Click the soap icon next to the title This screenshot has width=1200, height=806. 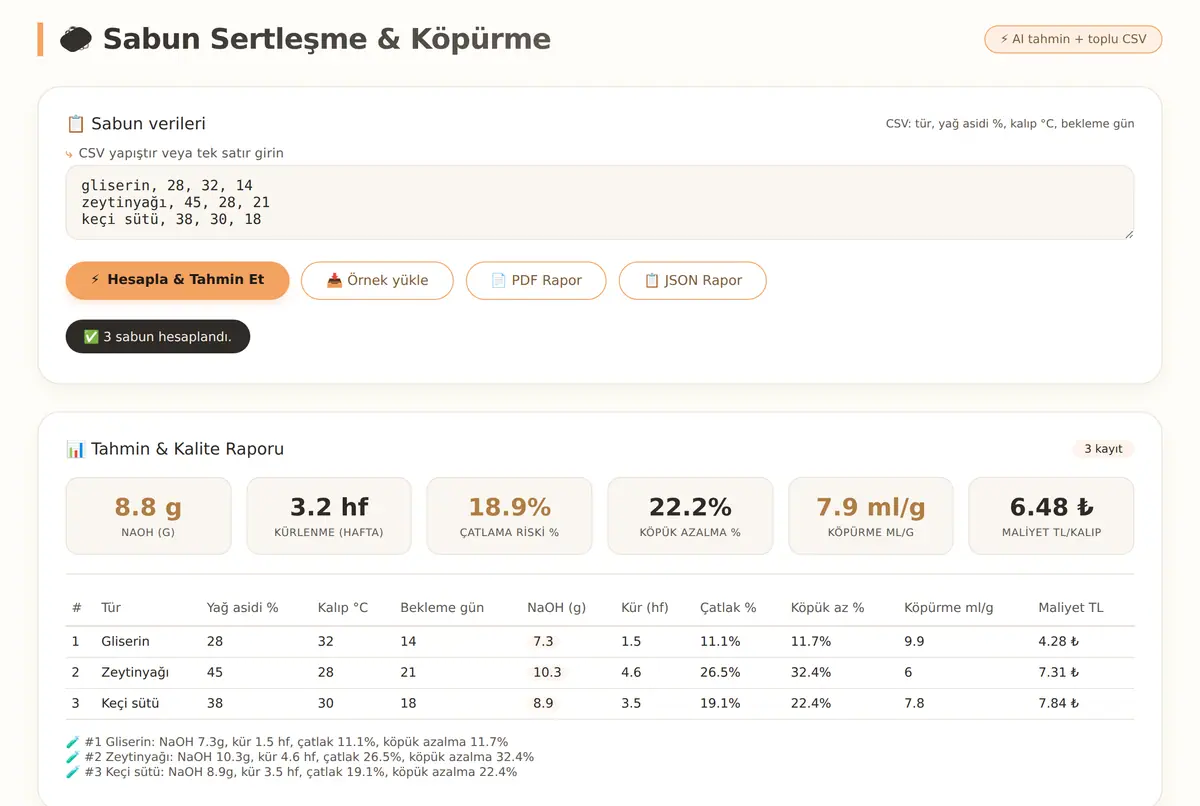77,40
